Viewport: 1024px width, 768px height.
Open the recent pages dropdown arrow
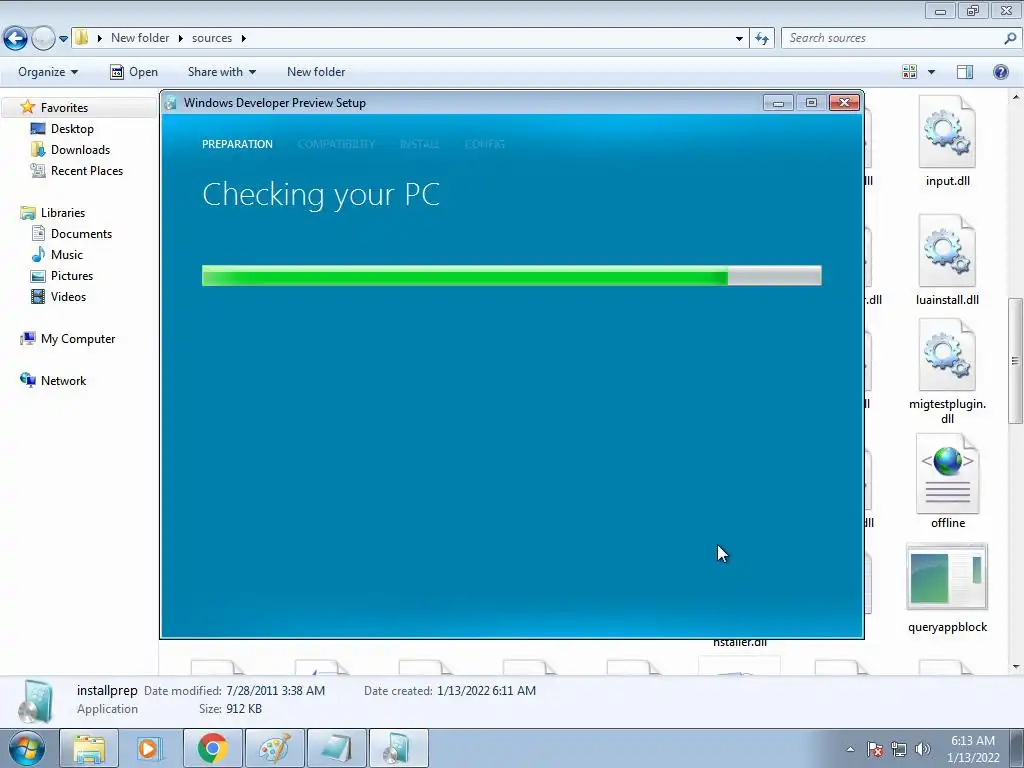click(x=63, y=39)
